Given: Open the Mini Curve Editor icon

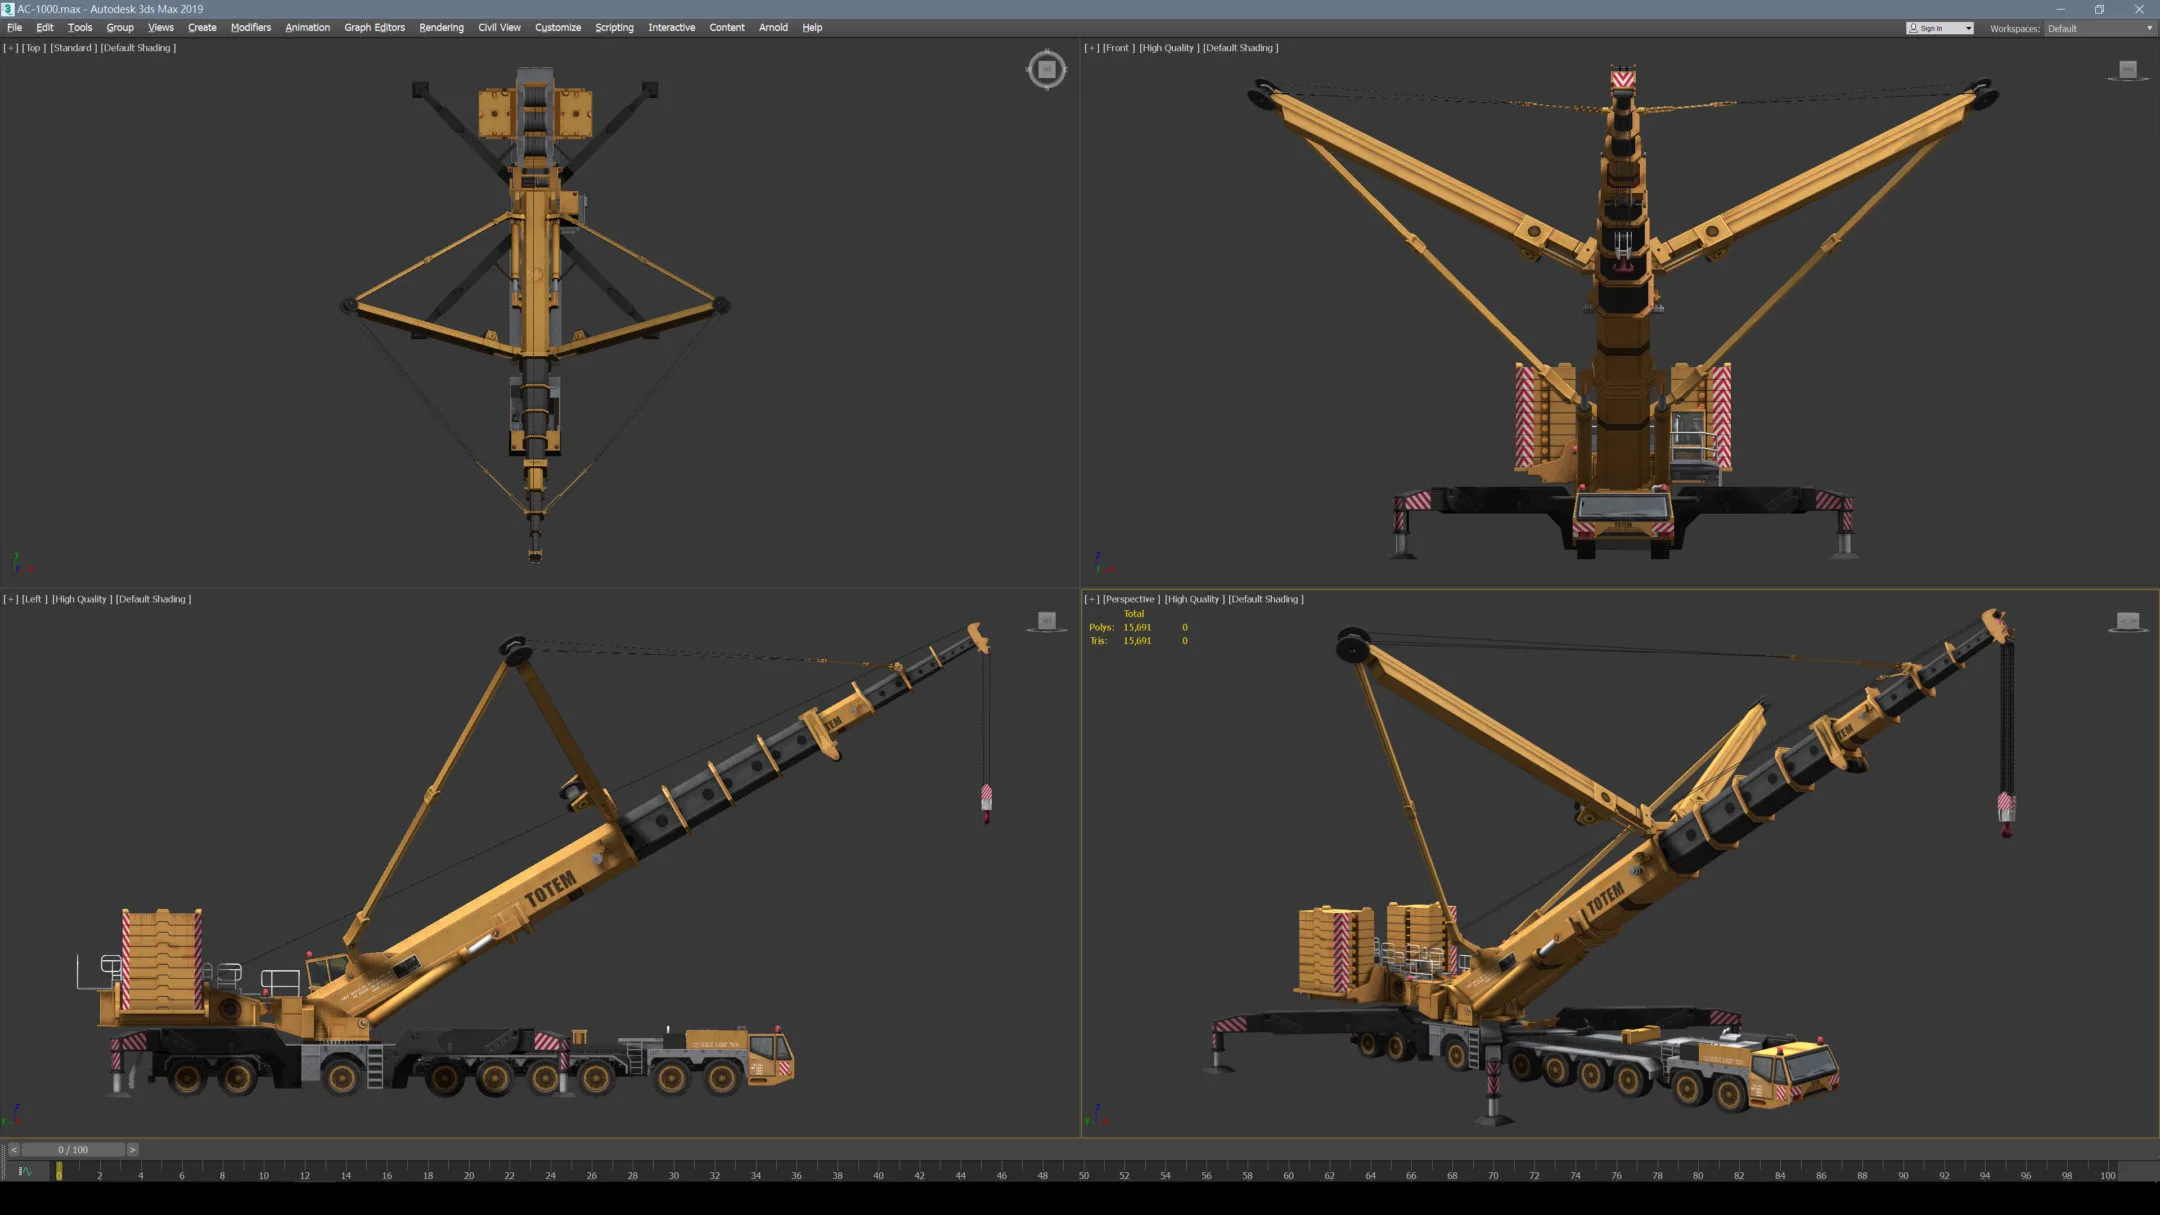Looking at the screenshot, I should tap(22, 1169).
